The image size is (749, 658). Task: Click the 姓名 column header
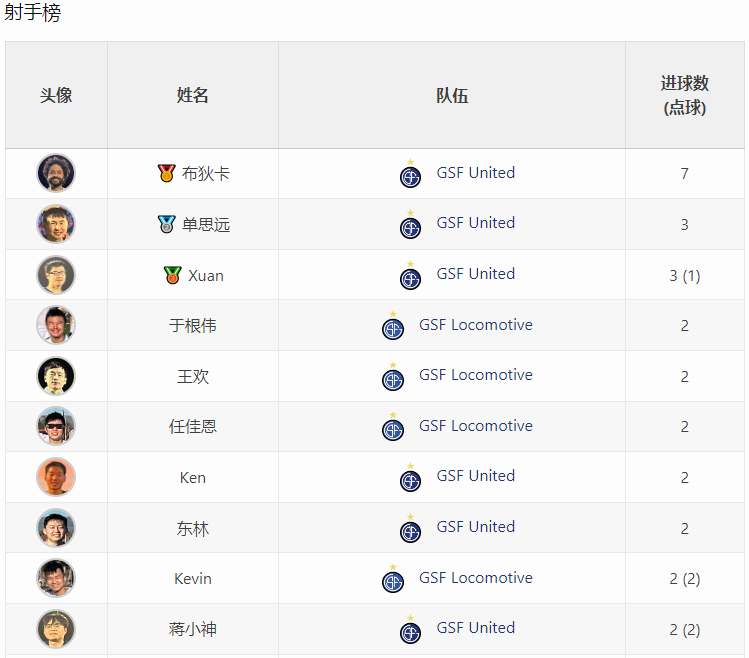(193, 95)
